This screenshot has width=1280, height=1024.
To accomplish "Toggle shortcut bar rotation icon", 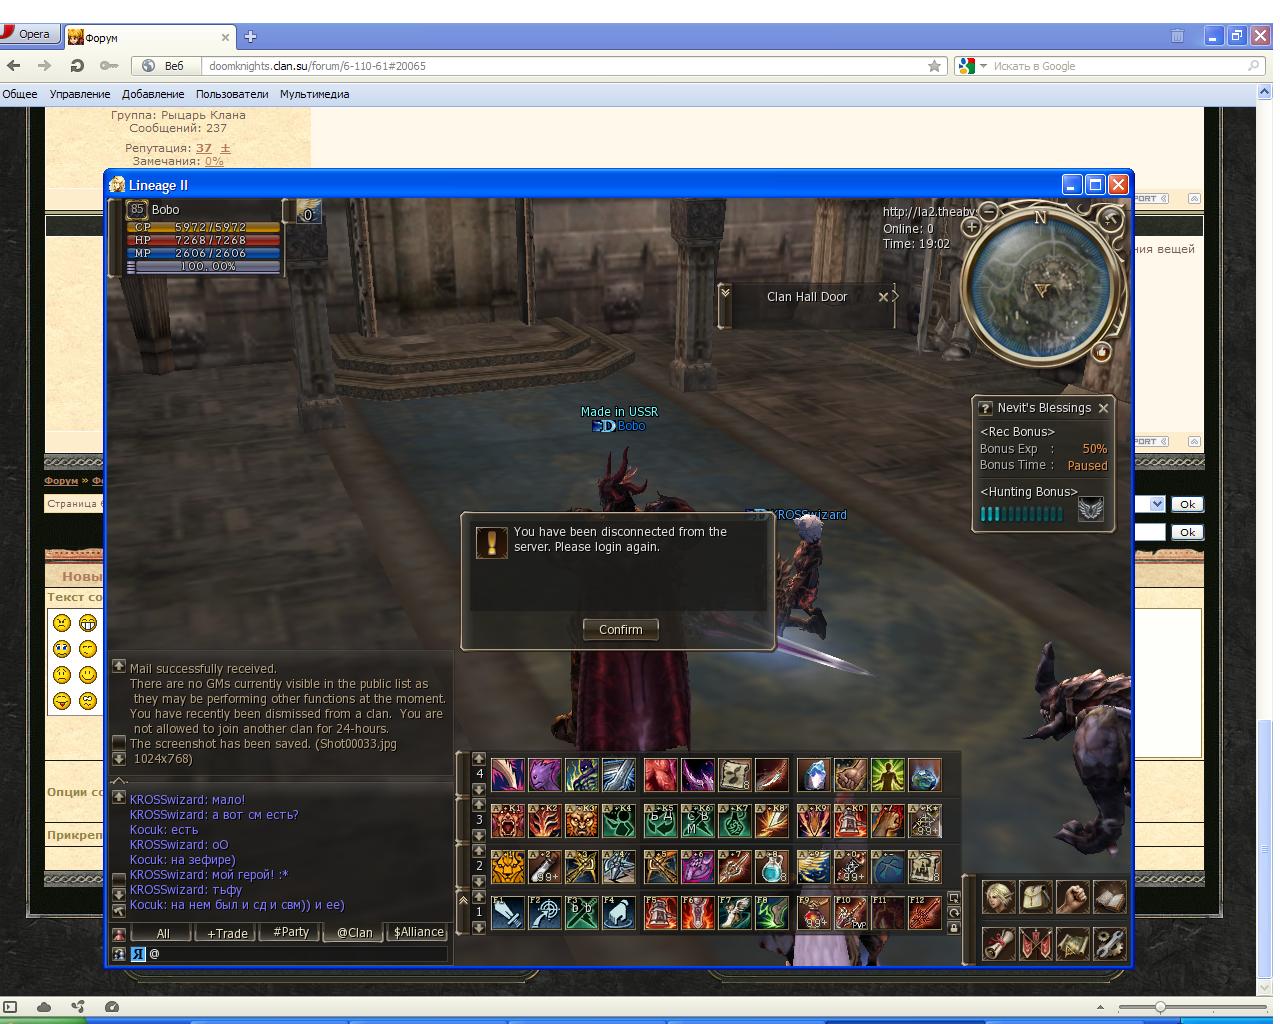I will pyautogui.click(x=954, y=913).
